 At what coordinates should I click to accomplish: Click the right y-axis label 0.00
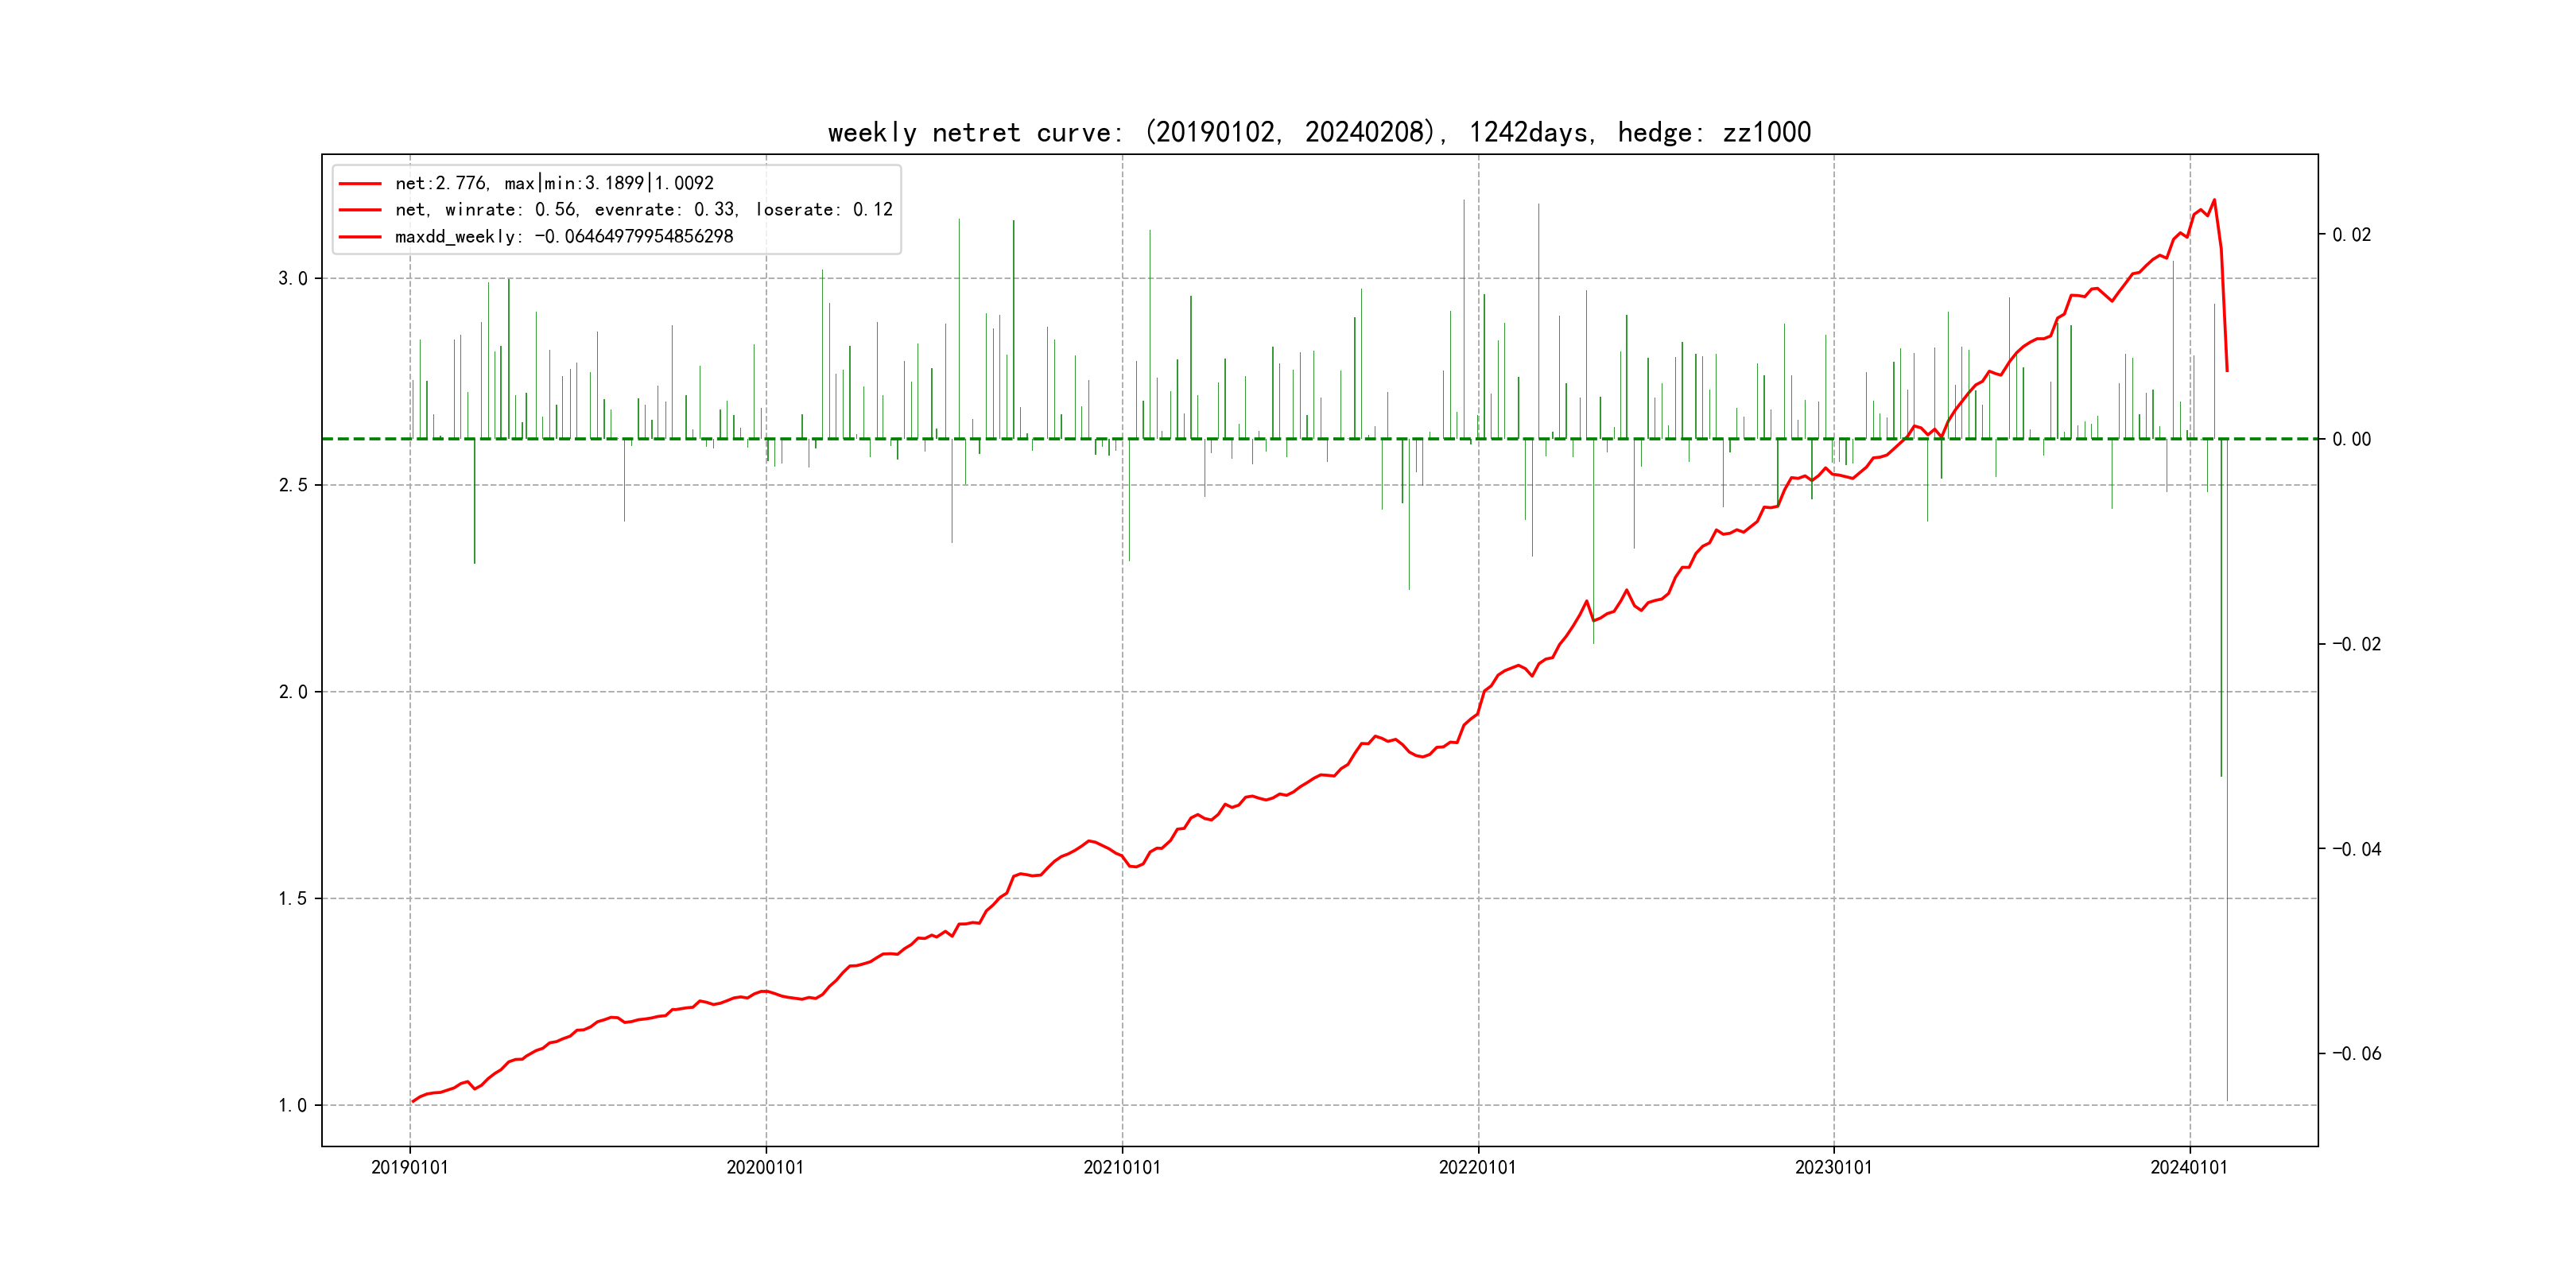(2351, 440)
